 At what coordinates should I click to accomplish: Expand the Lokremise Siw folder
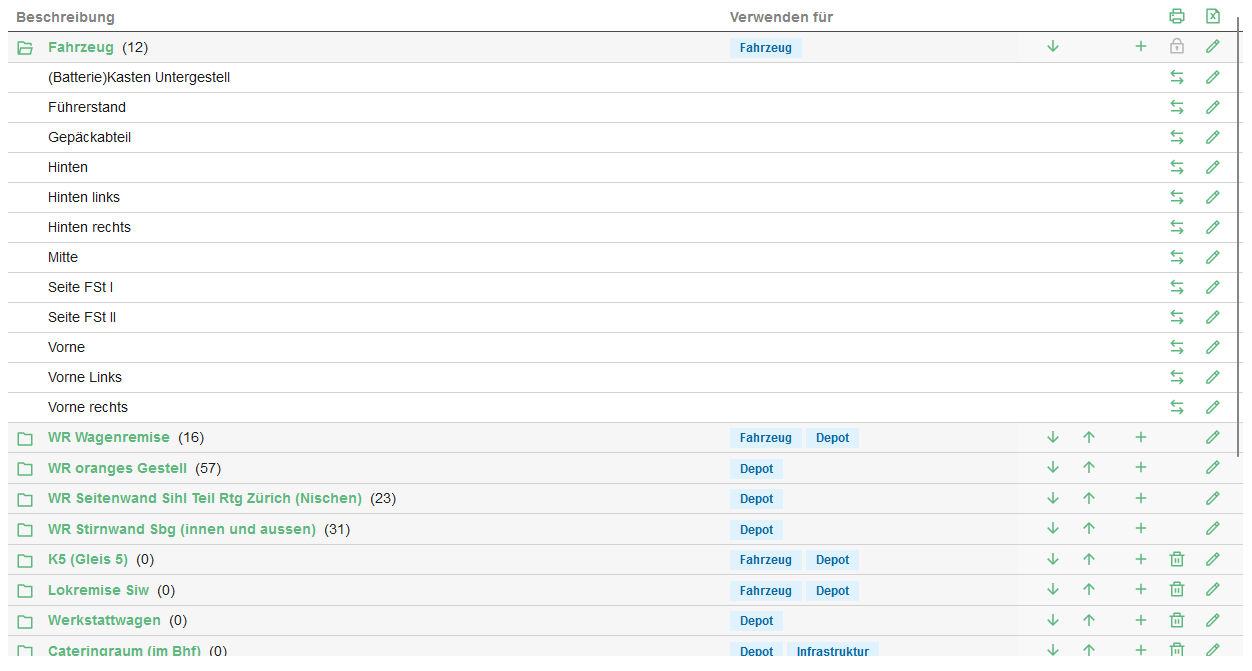click(25, 591)
